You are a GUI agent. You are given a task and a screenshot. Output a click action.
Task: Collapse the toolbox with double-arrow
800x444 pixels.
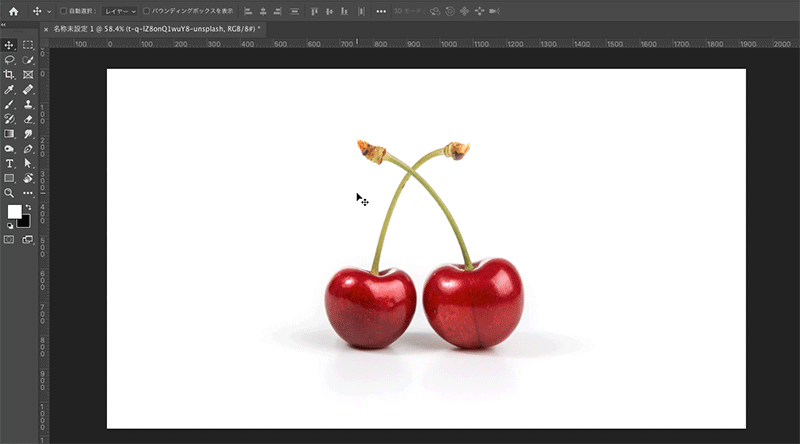click(x=3, y=24)
